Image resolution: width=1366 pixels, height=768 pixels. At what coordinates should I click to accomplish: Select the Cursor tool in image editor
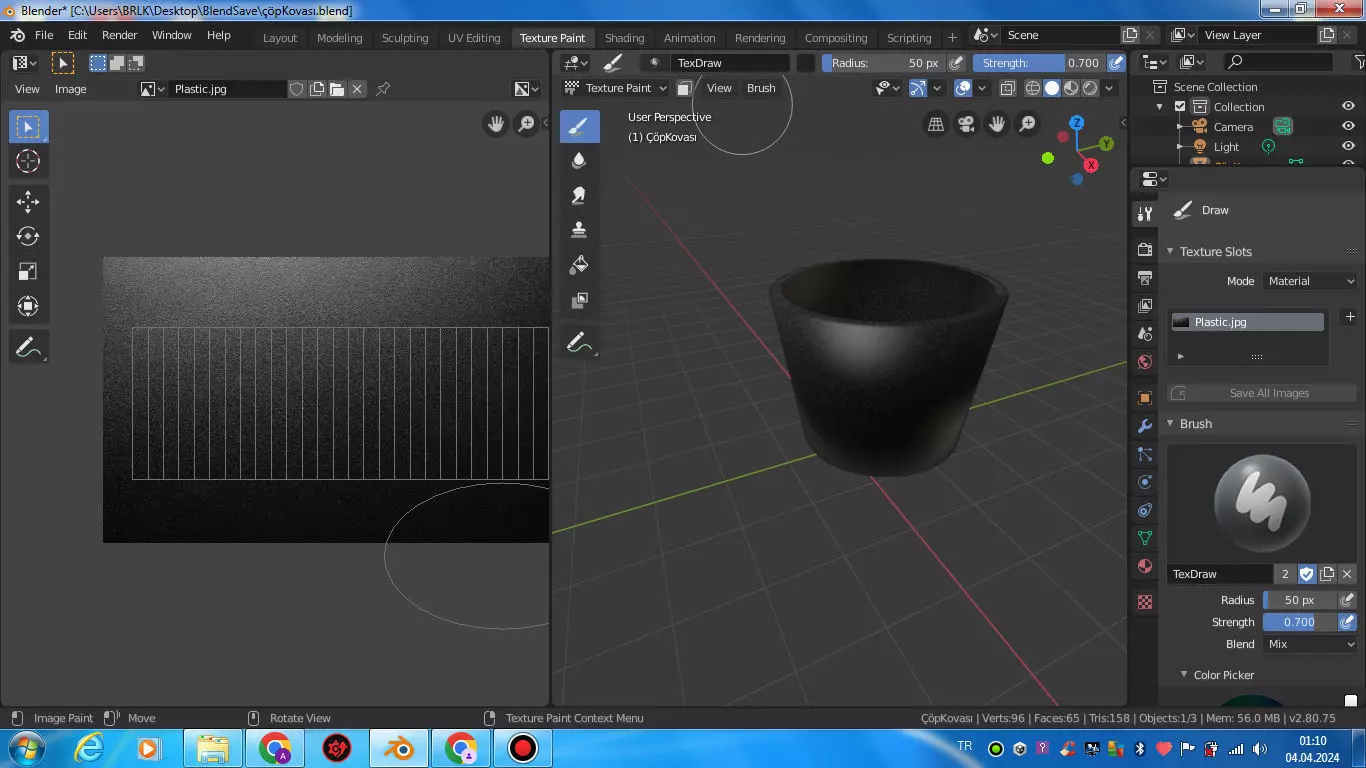(x=28, y=161)
